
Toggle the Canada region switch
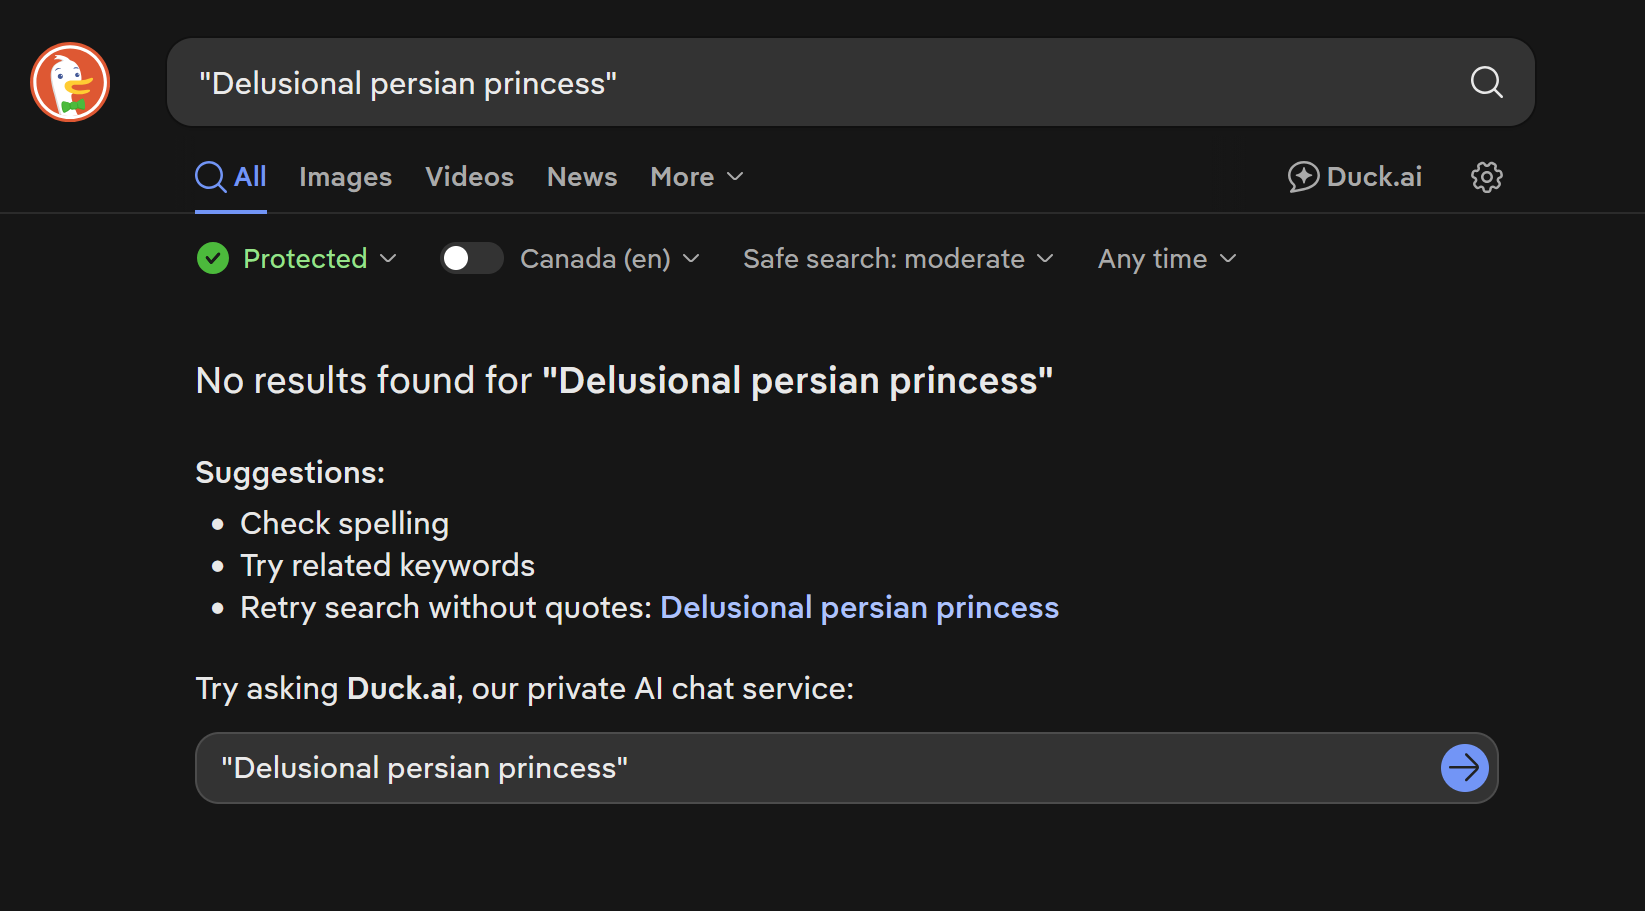pos(471,259)
